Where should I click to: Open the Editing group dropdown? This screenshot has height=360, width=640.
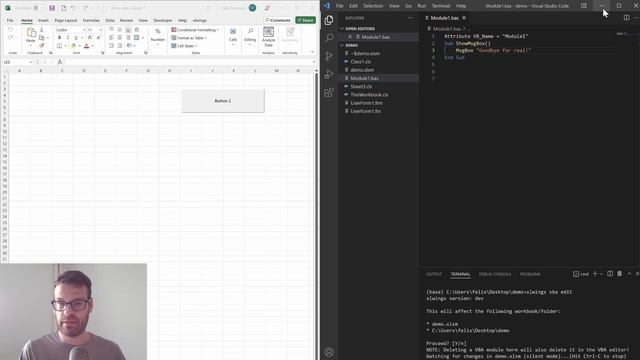click(x=250, y=36)
